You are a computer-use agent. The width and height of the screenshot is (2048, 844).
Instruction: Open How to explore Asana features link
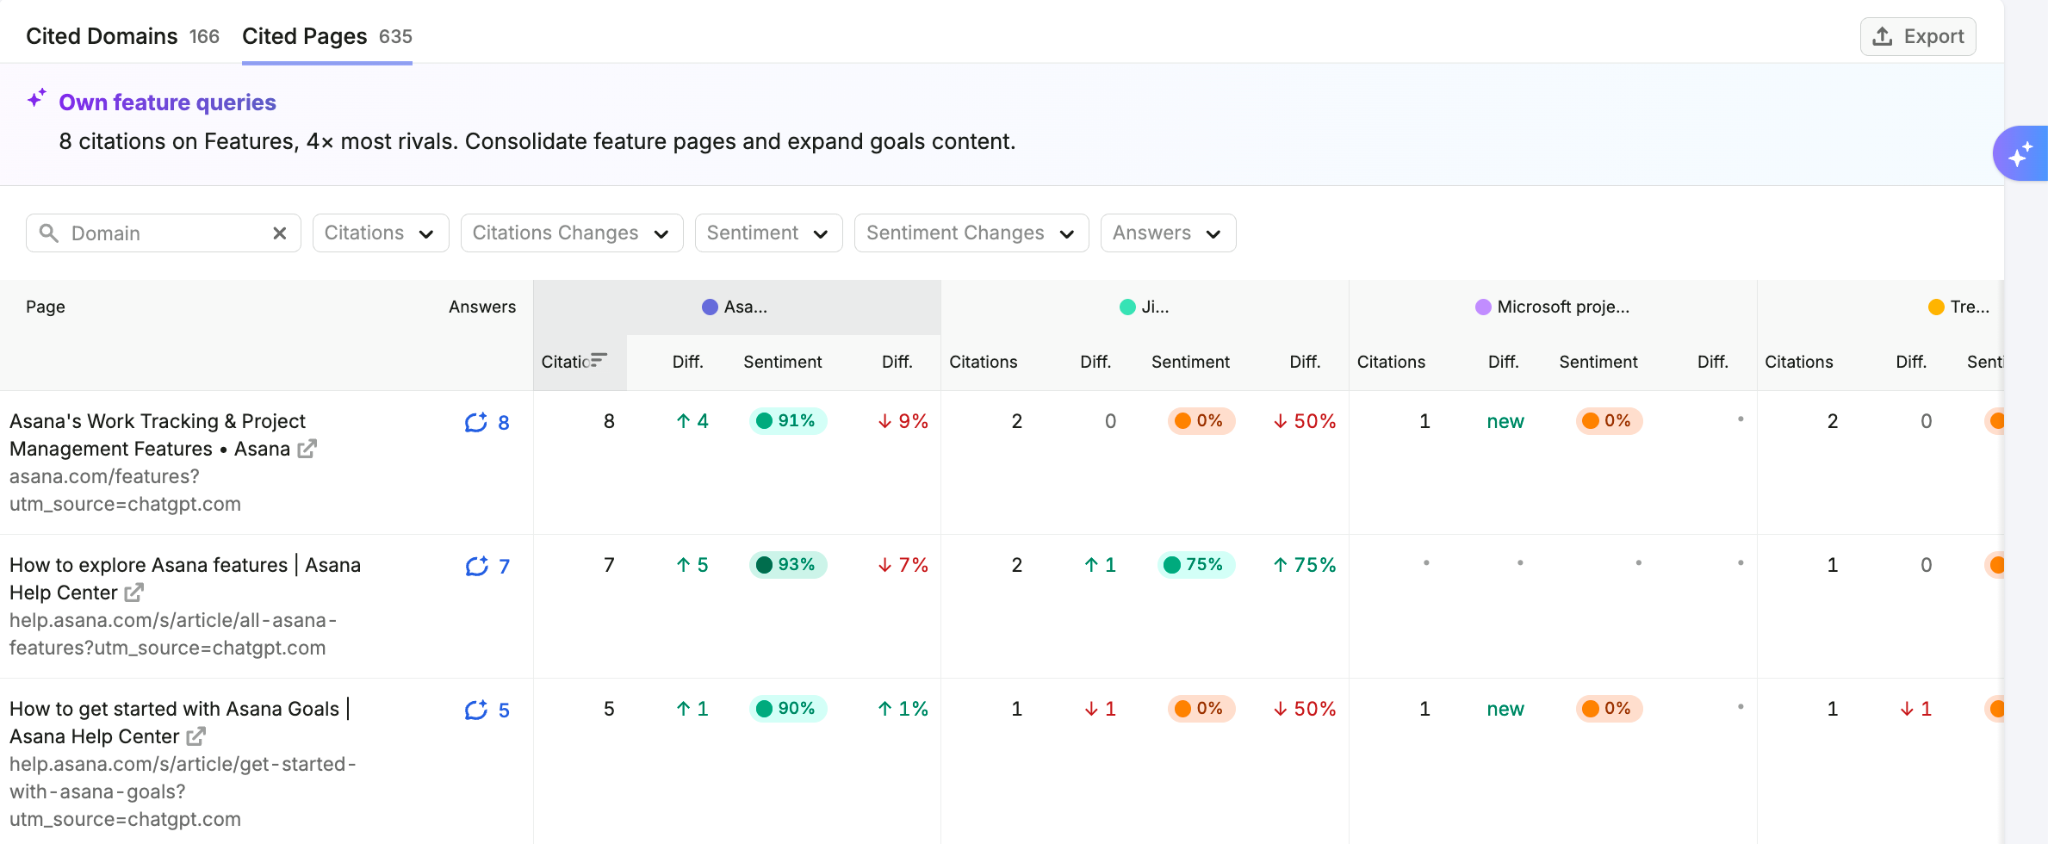point(185,579)
